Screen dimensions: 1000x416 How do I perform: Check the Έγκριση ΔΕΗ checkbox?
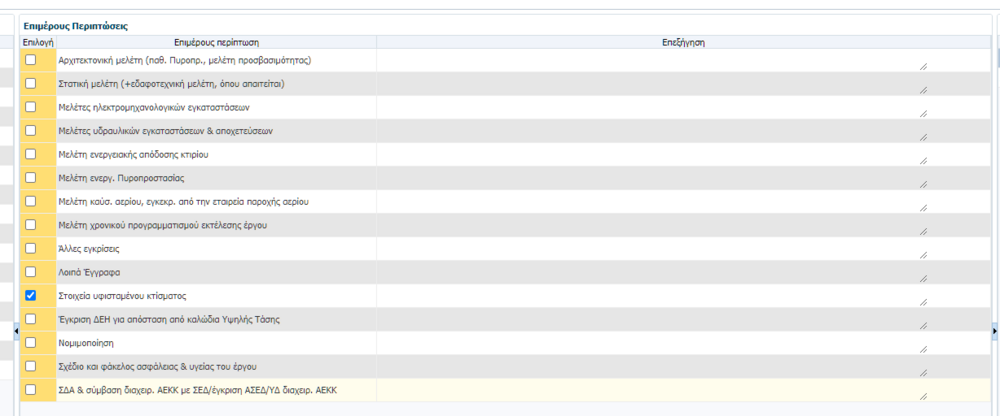click(30, 319)
